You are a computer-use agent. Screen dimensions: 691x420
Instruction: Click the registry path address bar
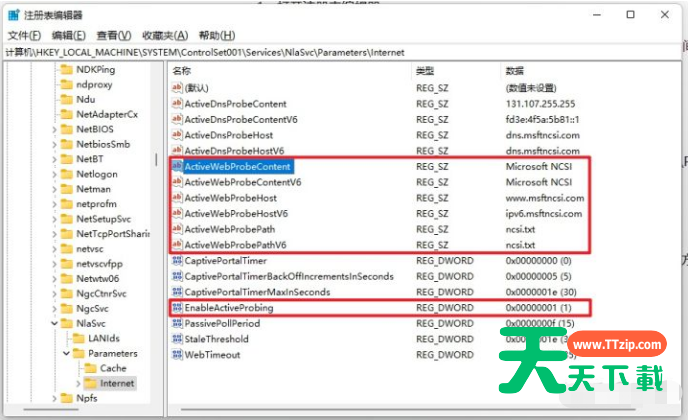tap(343, 52)
